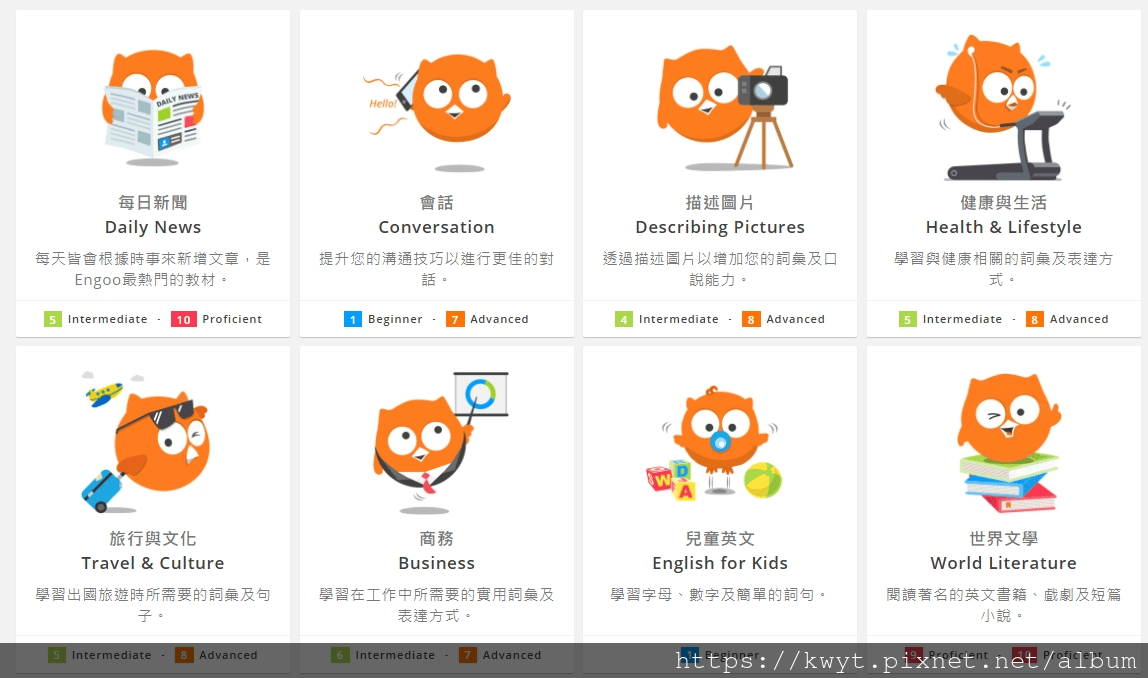Click the description starting 學習出國旅遊

pos(153,605)
